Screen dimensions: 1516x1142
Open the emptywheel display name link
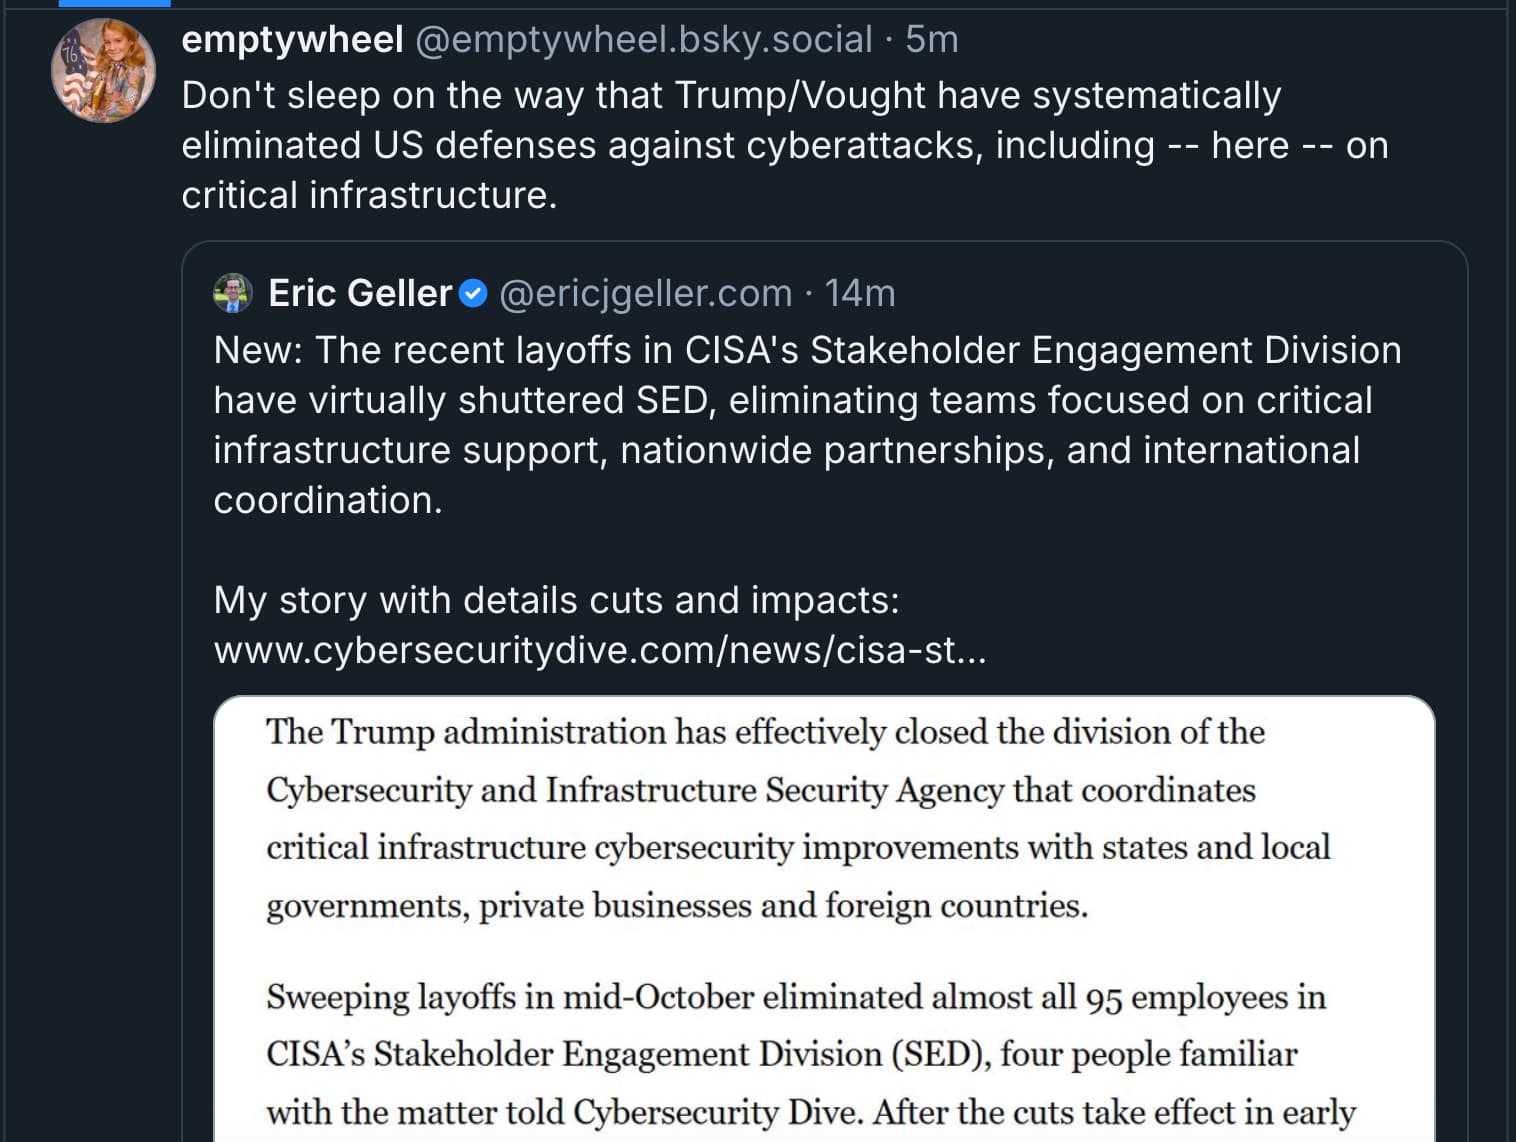(292, 40)
